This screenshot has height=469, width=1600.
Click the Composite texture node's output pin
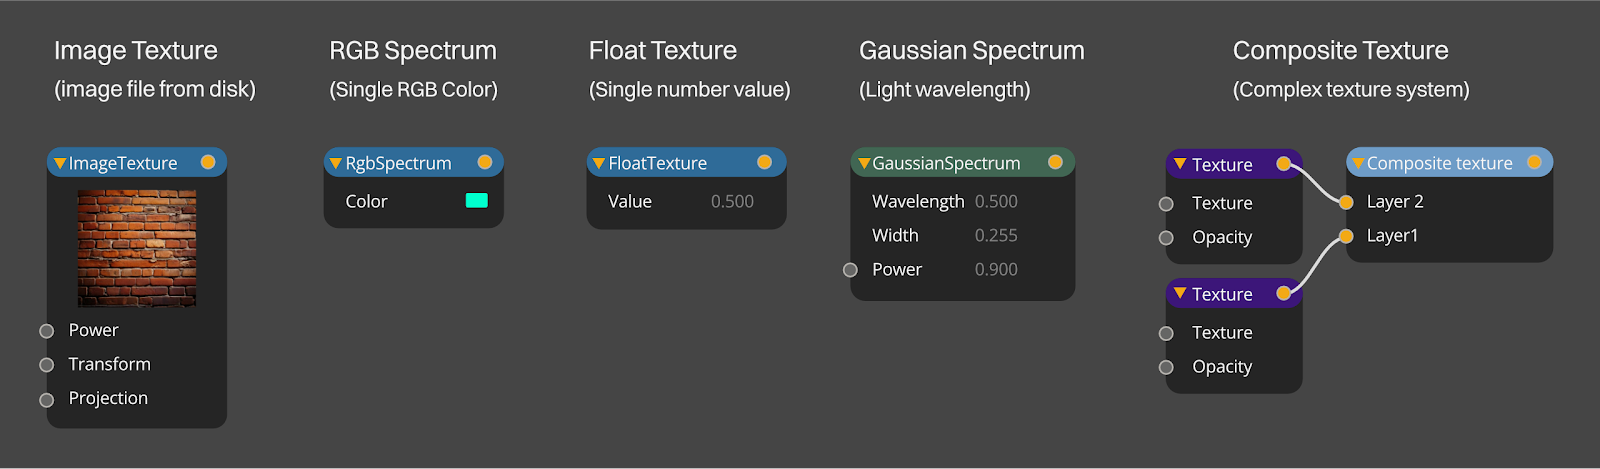point(1534,162)
